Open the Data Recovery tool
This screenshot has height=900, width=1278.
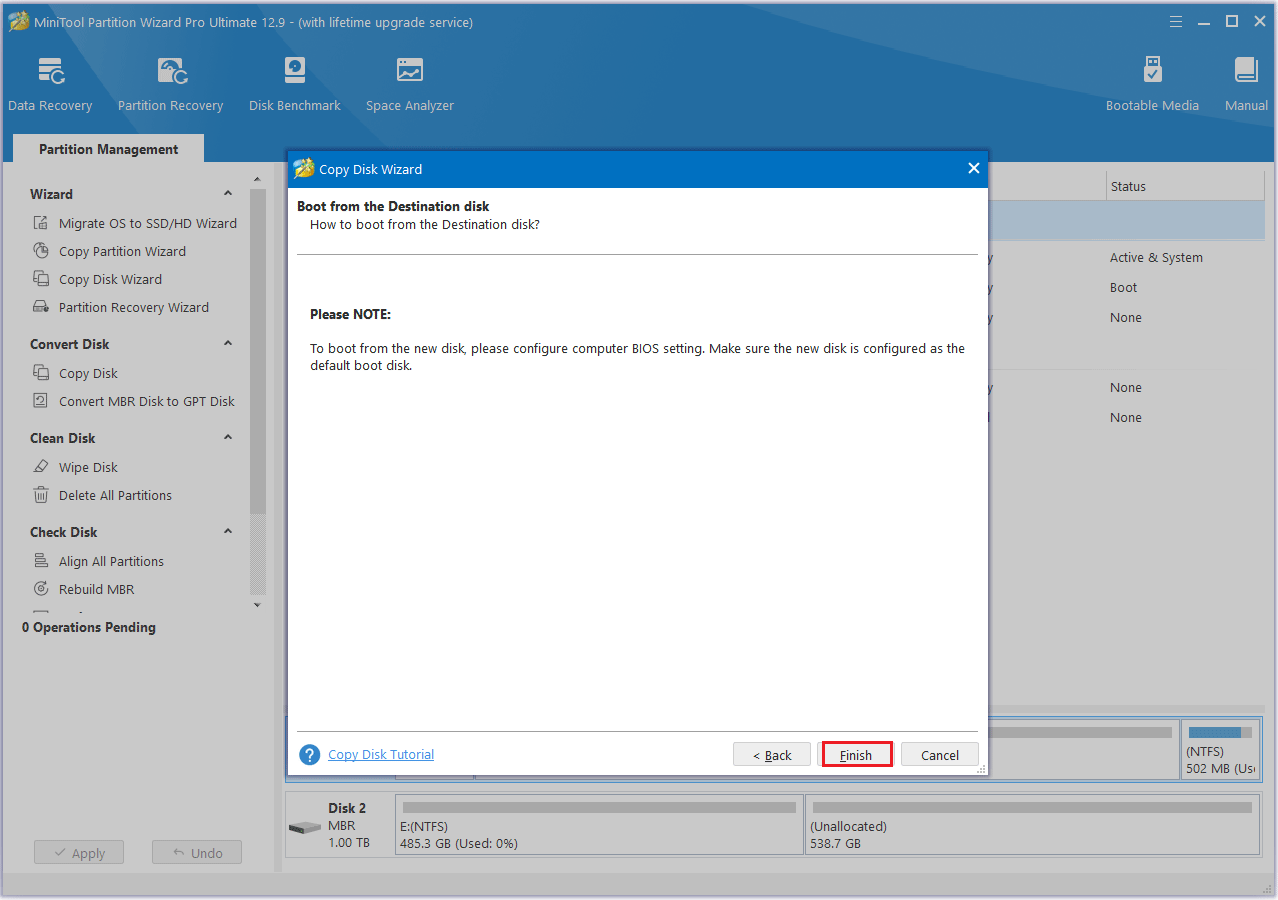click(50, 82)
